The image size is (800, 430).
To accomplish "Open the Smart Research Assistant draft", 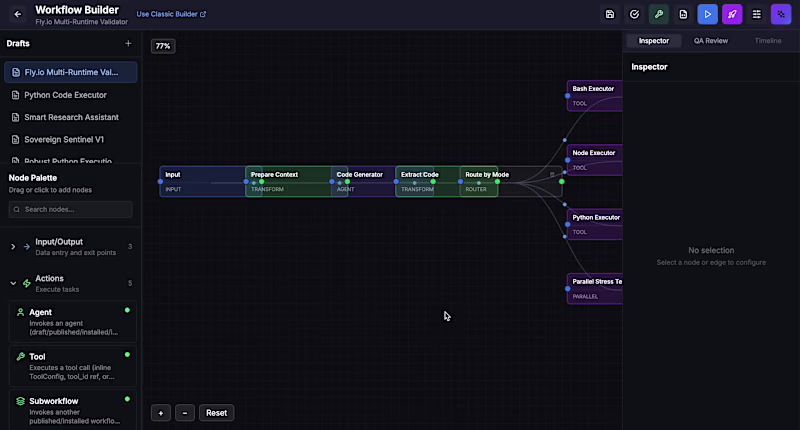I will pos(71,117).
